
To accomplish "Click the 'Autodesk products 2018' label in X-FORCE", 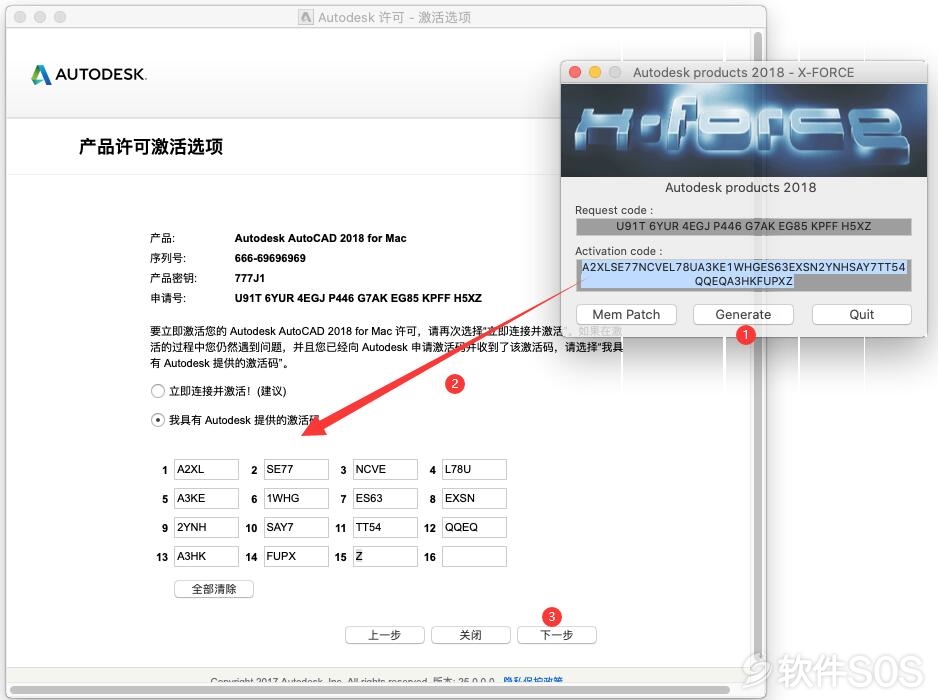I will [741, 187].
